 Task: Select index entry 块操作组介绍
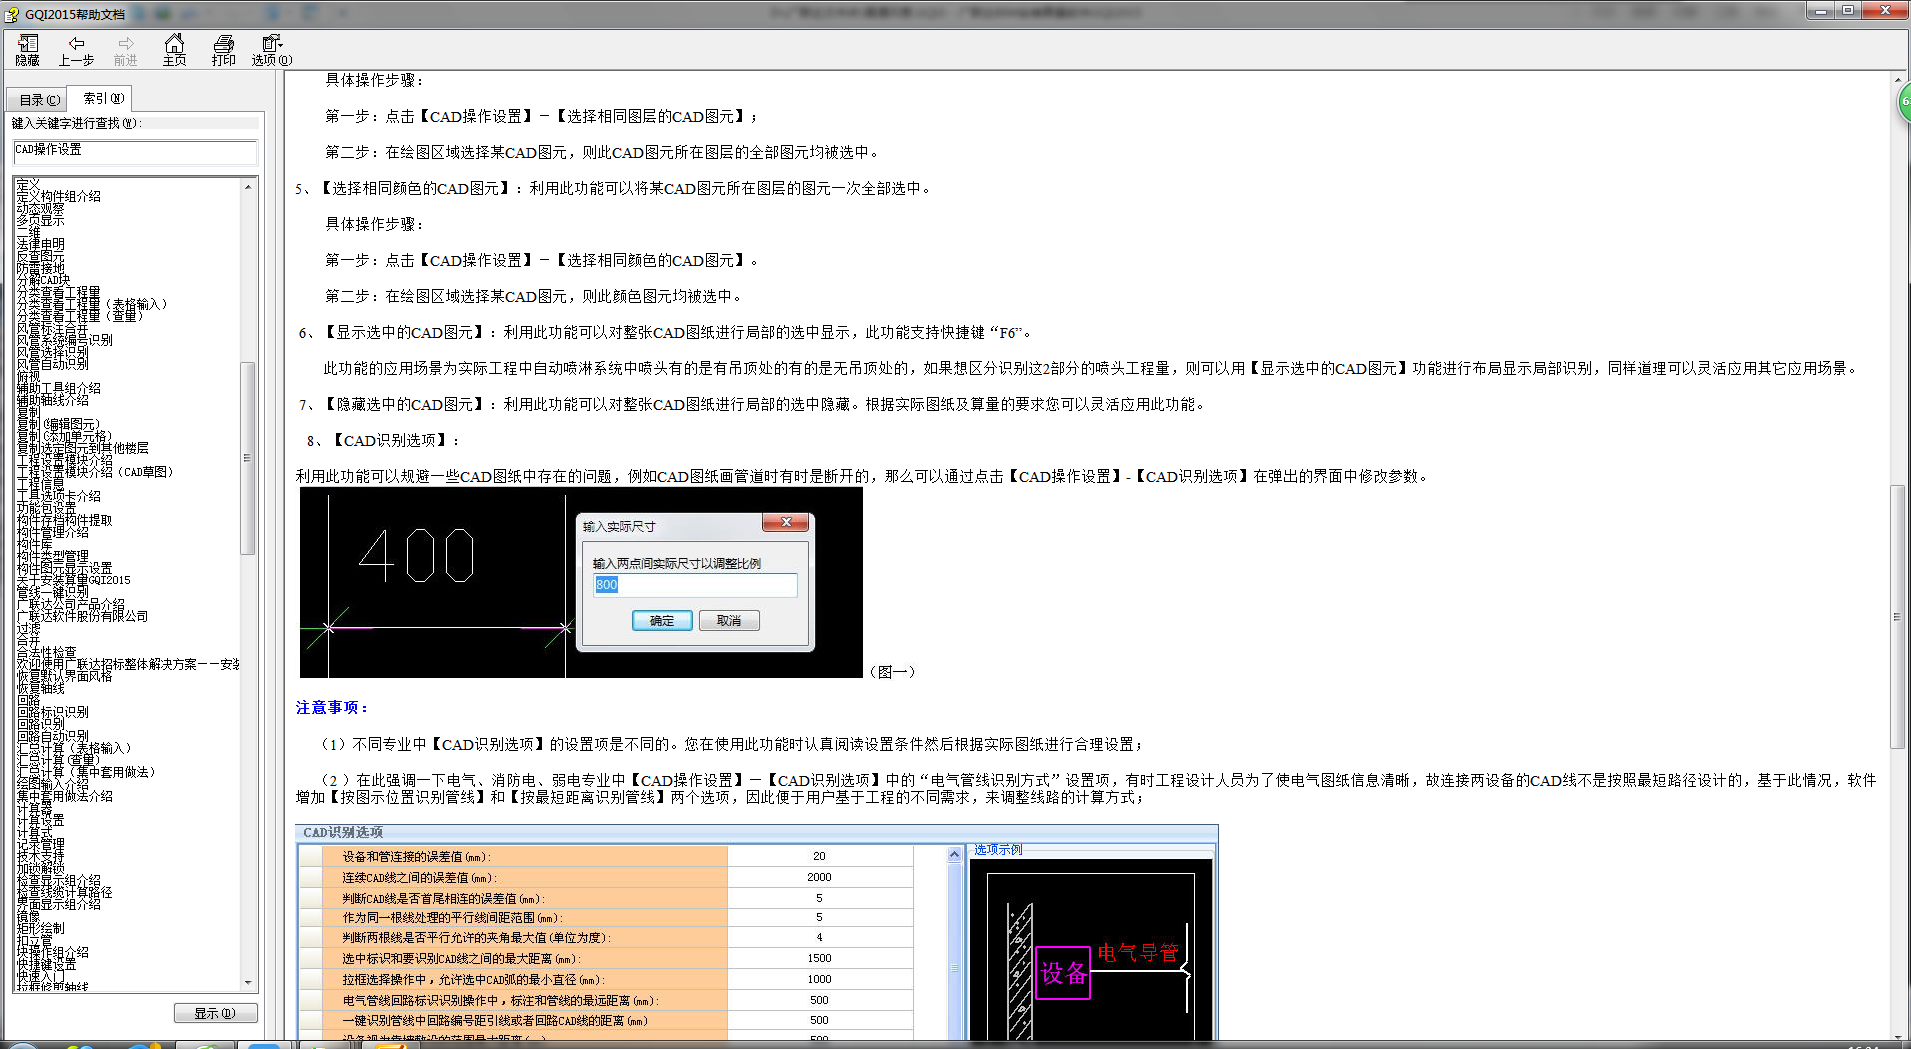(x=52, y=952)
